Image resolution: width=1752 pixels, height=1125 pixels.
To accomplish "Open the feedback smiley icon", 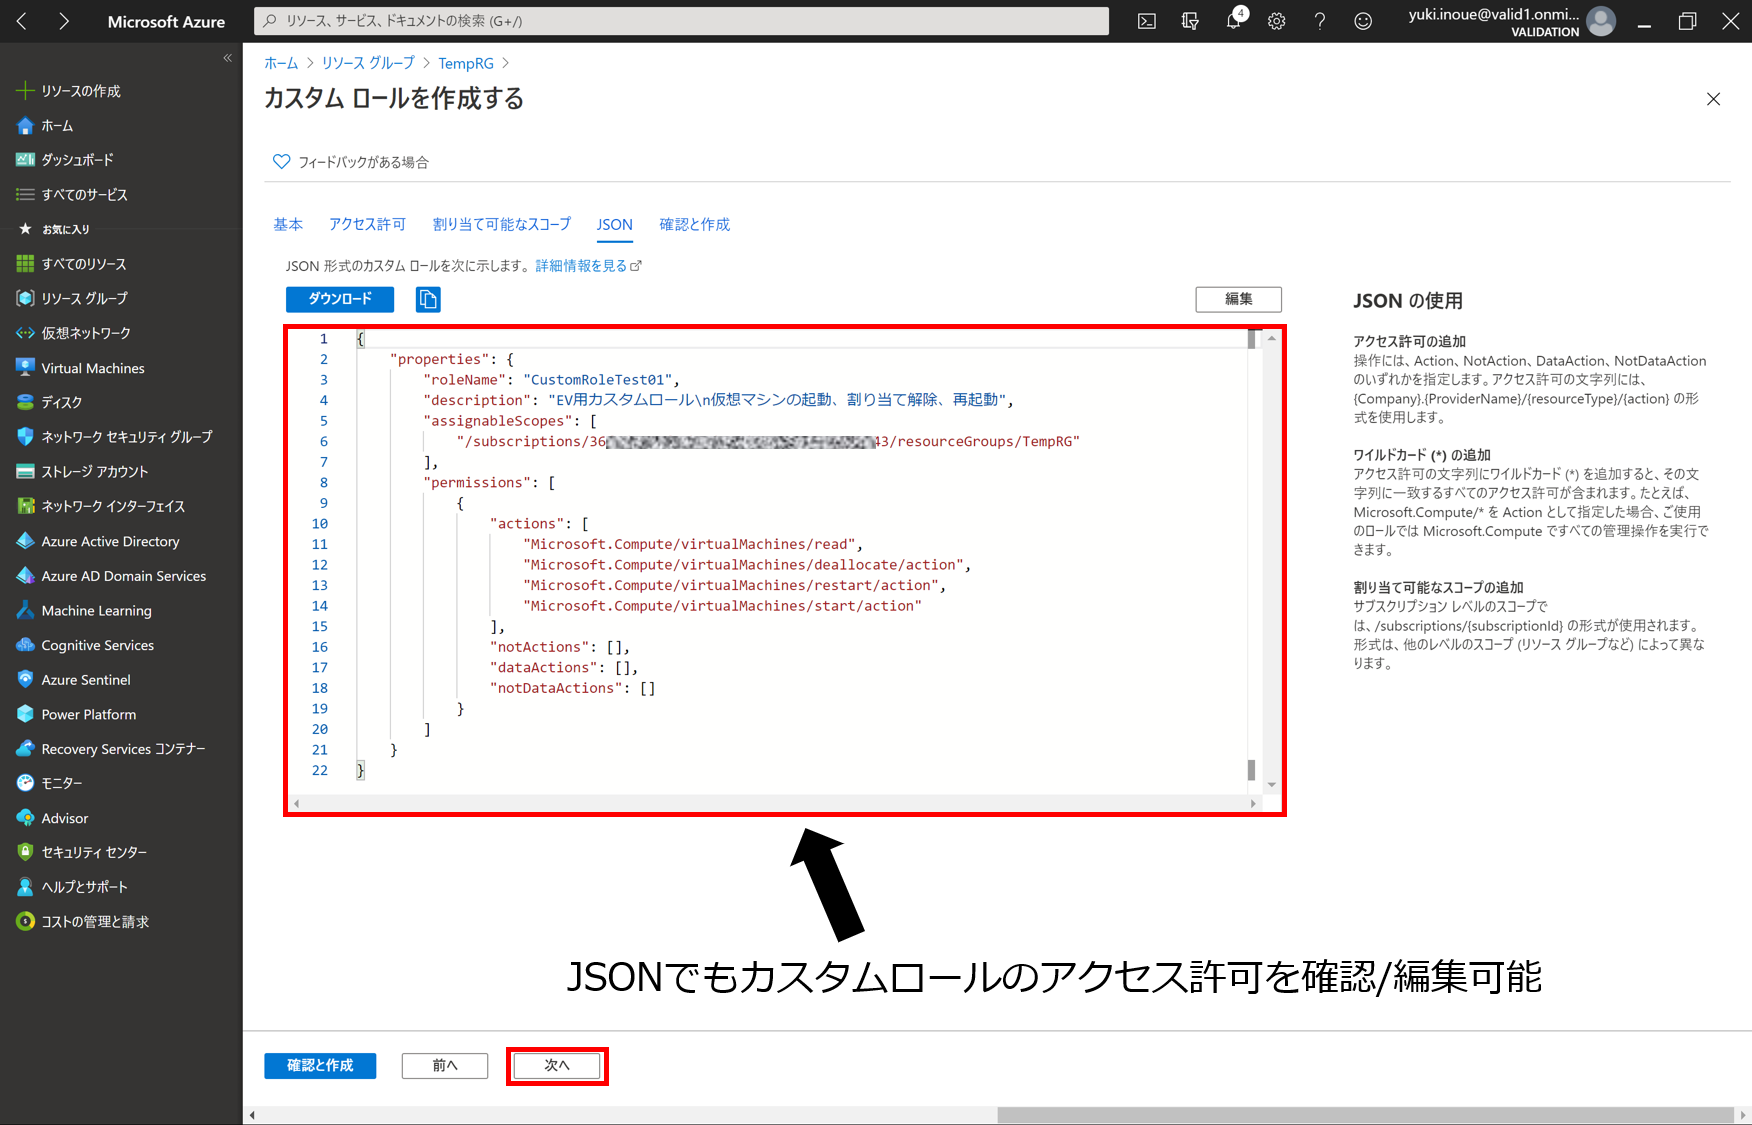I will point(1363,21).
